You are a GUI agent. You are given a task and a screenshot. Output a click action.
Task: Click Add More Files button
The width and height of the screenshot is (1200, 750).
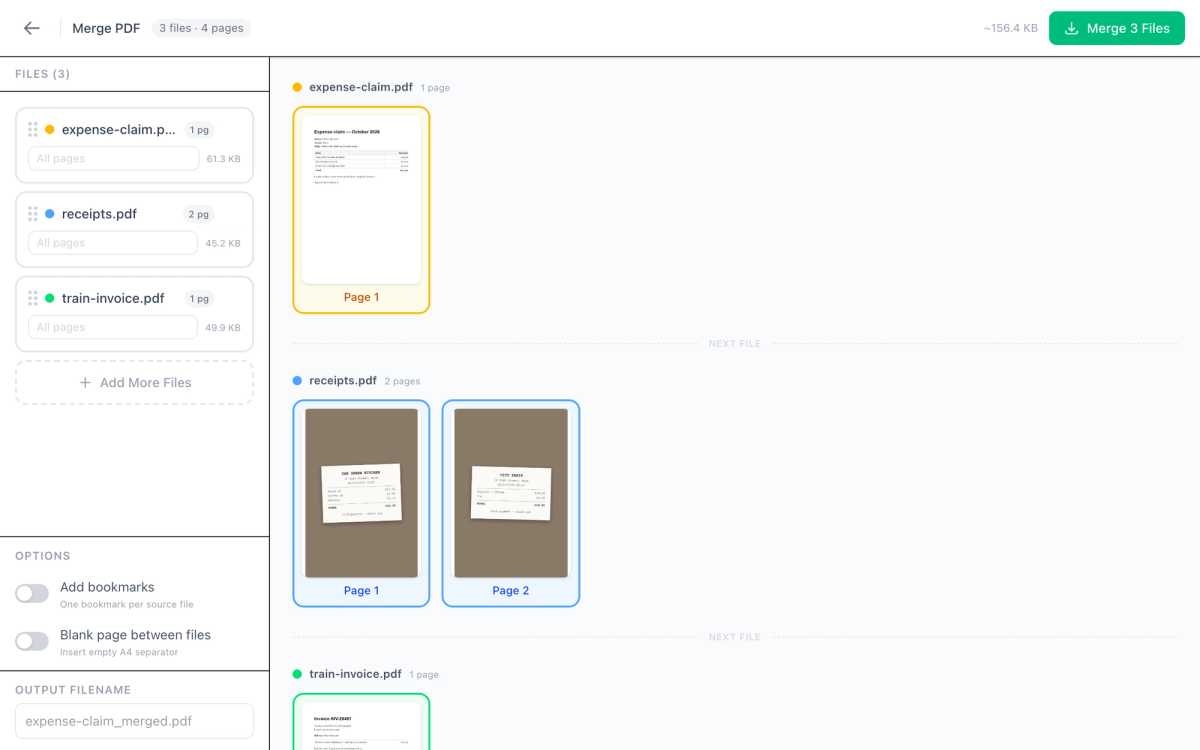pos(134,383)
